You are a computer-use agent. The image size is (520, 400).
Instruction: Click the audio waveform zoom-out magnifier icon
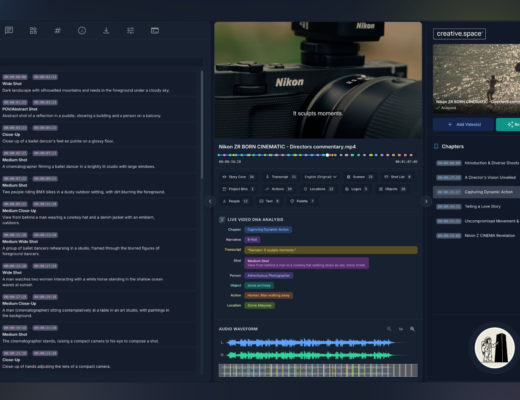point(389,329)
